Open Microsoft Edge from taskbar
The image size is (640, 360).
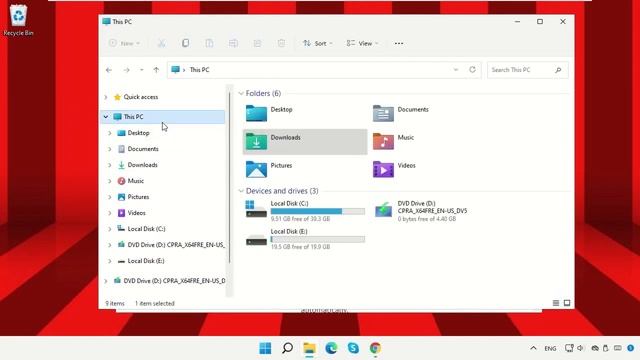(331, 348)
